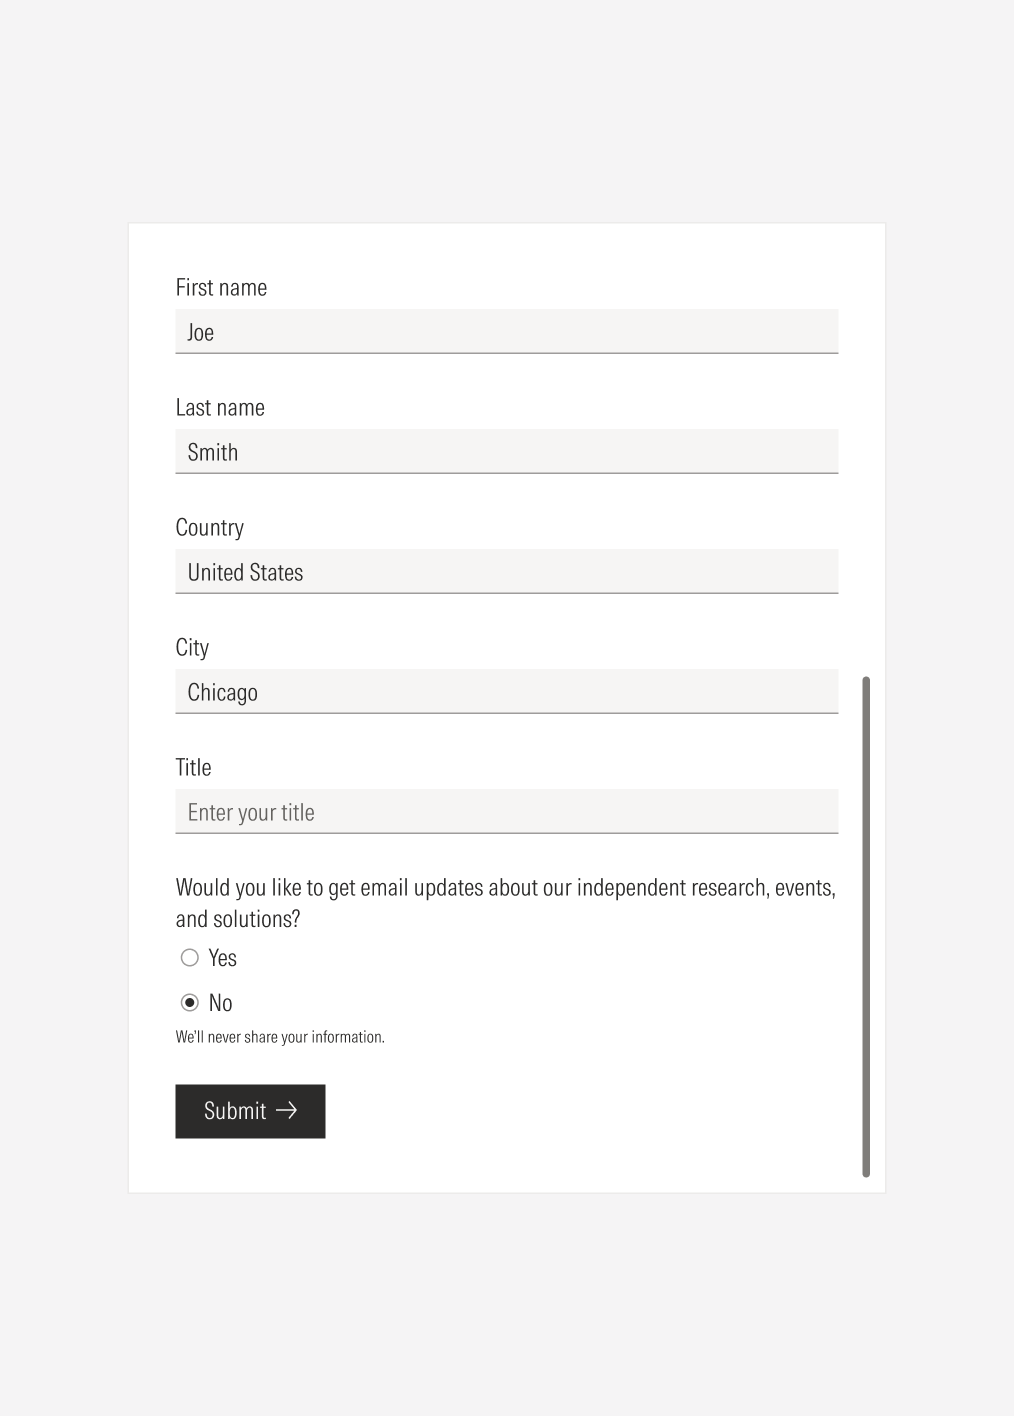Click the City field containing Chicago
The height and width of the screenshot is (1416, 1014).
[x=506, y=691]
